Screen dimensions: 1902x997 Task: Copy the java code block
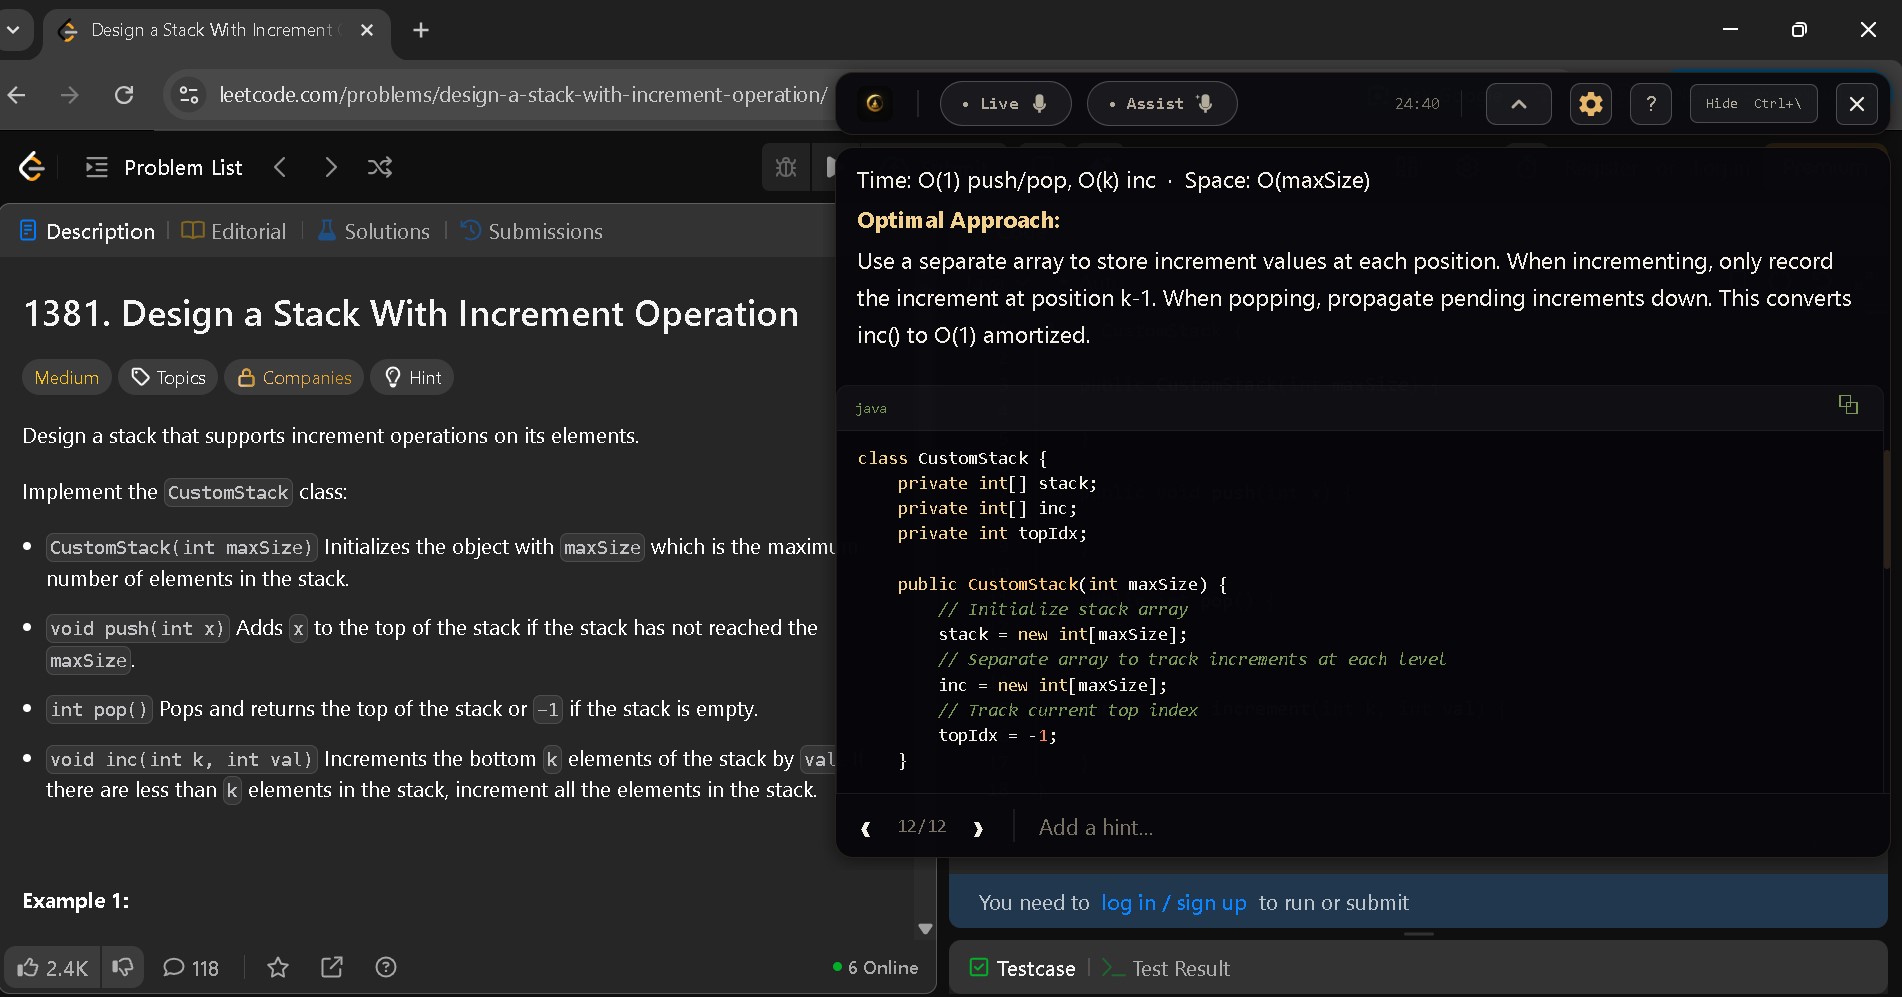pos(1848,404)
